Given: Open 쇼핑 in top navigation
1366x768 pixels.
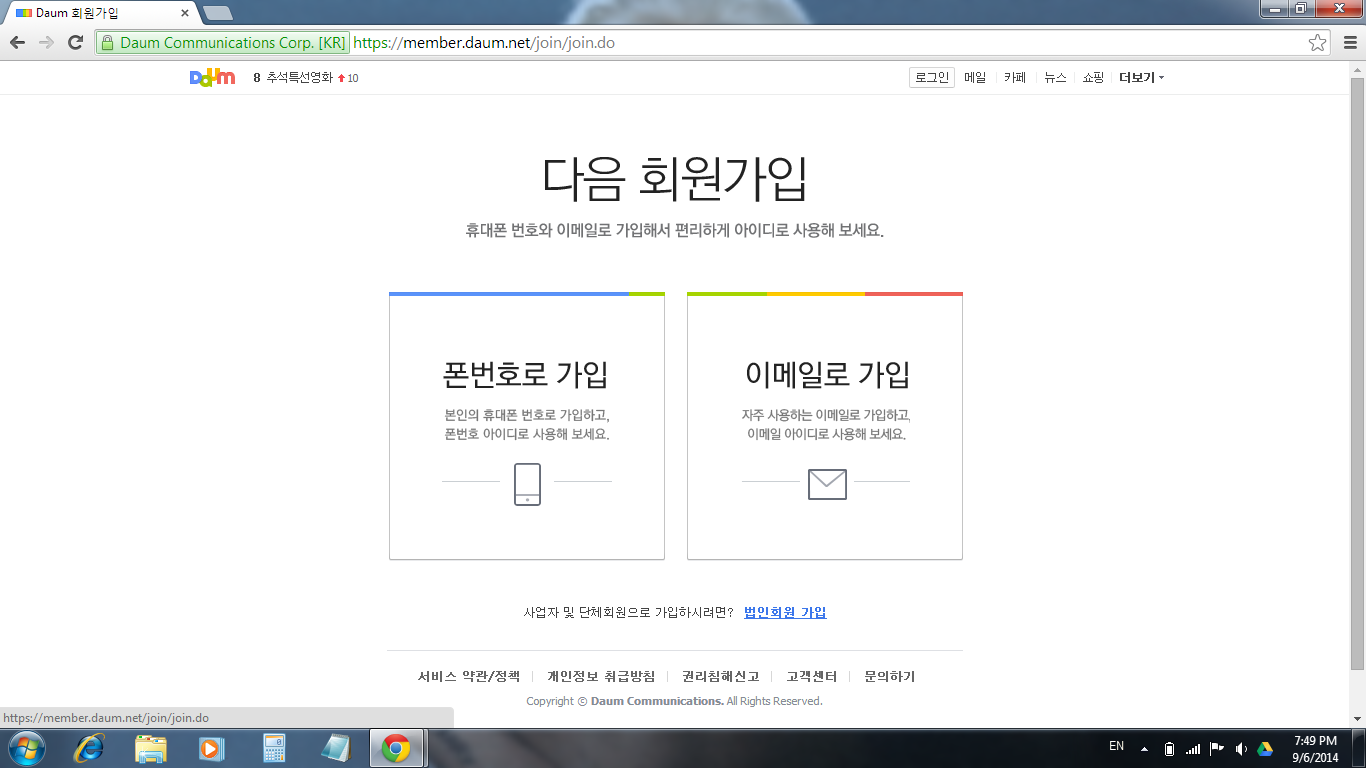Looking at the screenshot, I should (x=1093, y=77).
